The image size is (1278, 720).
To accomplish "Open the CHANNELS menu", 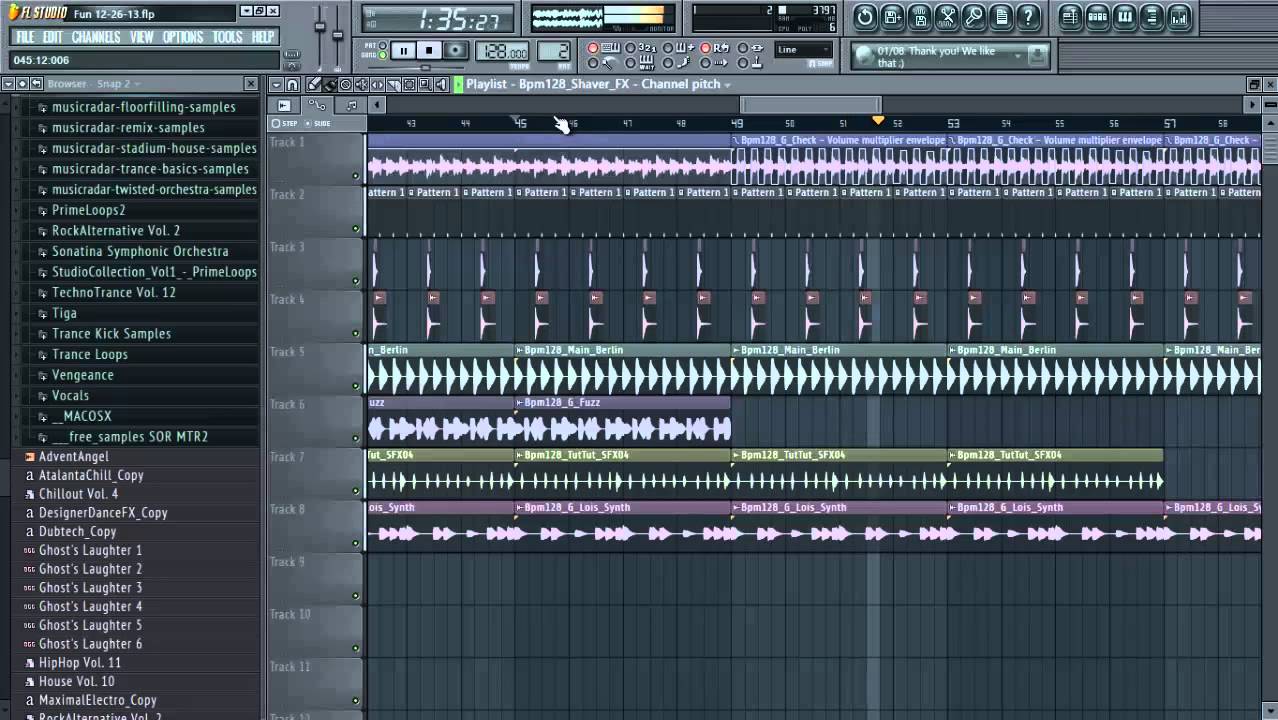I will click(x=96, y=37).
